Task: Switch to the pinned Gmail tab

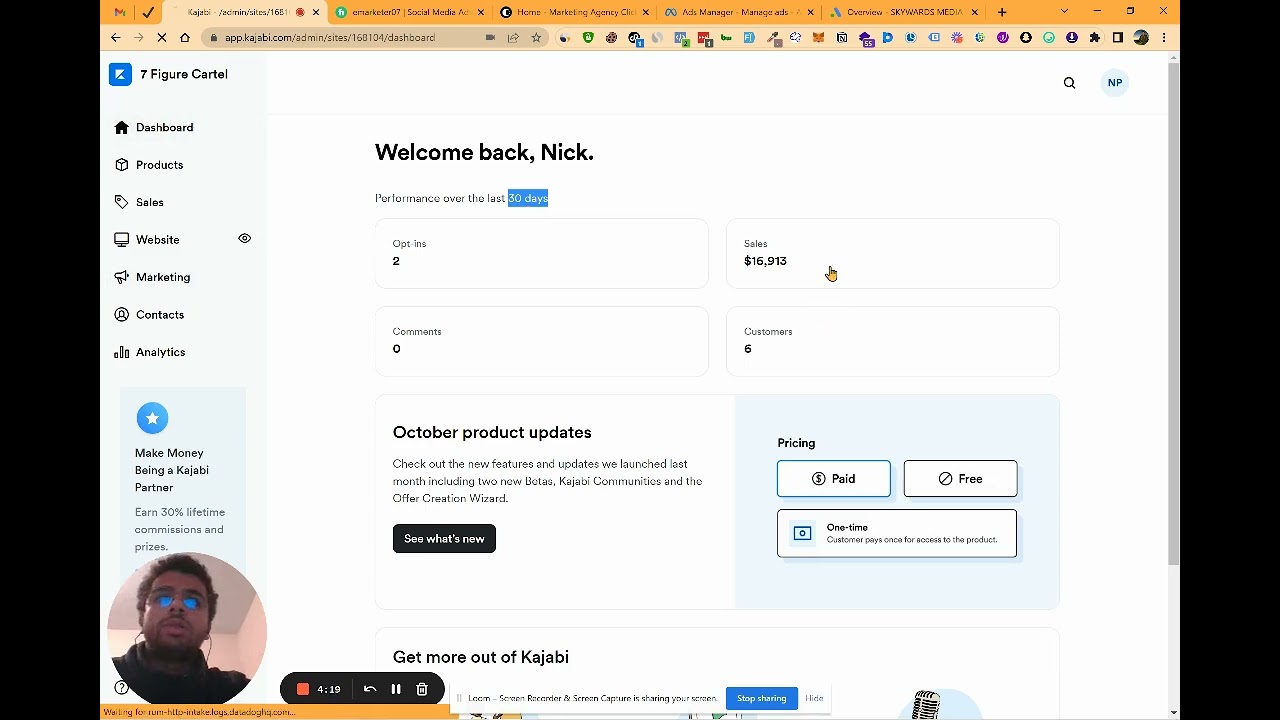Action: point(120,12)
